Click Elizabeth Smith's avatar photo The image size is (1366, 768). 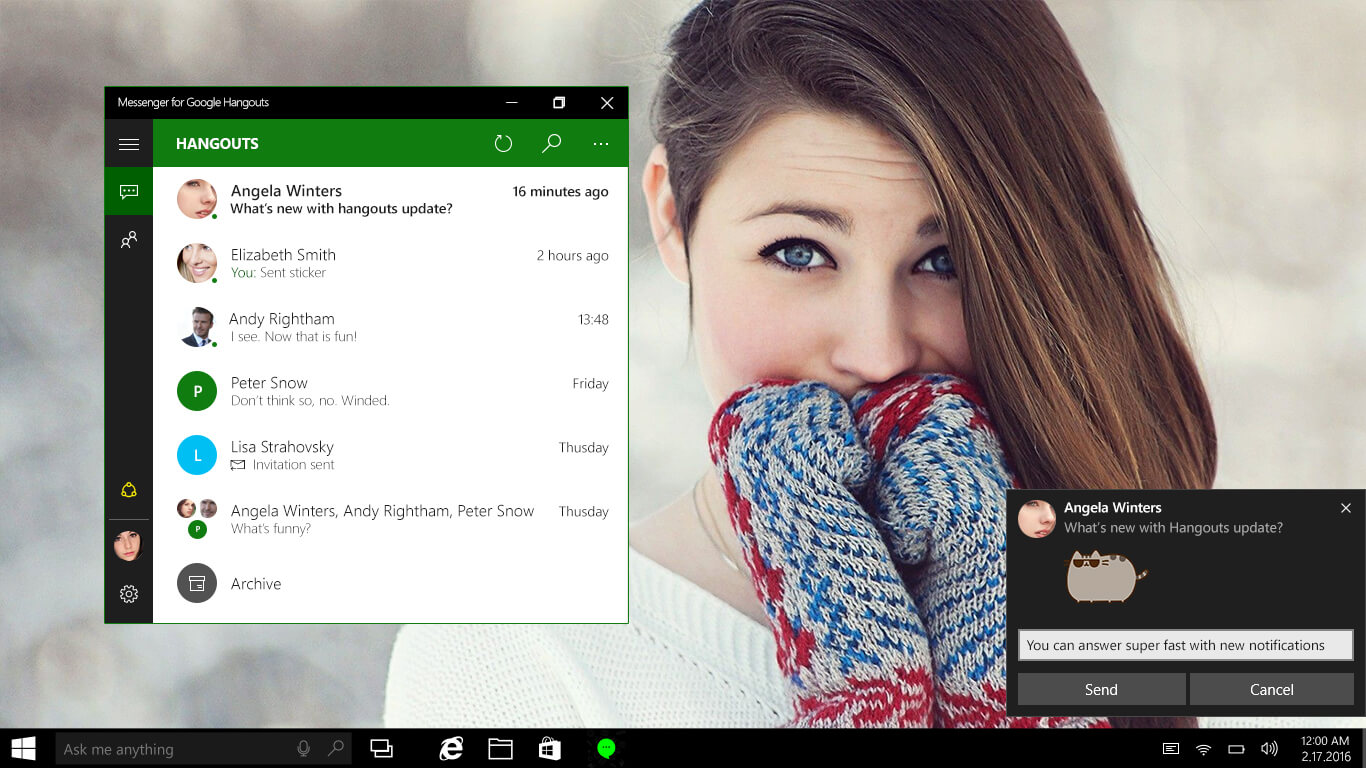click(x=197, y=263)
